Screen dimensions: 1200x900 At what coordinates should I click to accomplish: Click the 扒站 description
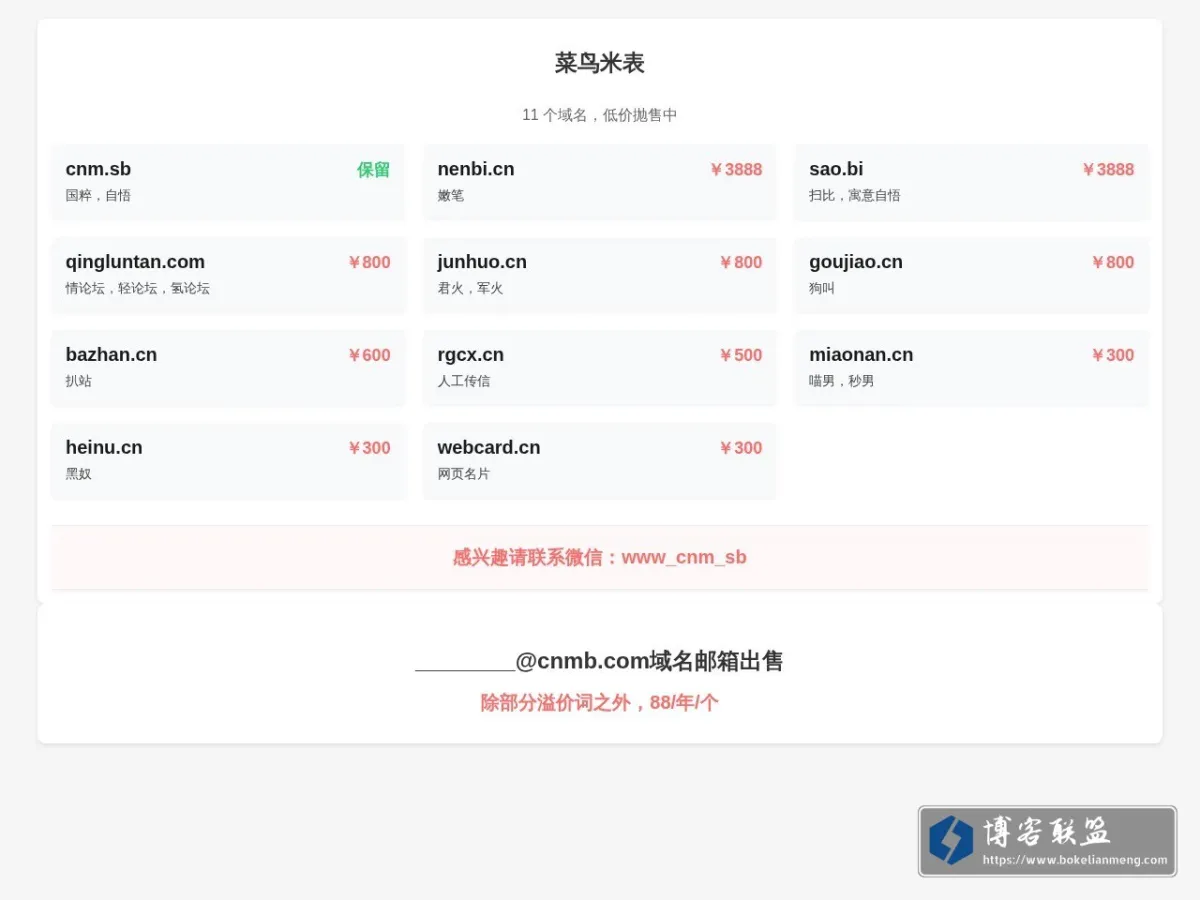pos(78,381)
